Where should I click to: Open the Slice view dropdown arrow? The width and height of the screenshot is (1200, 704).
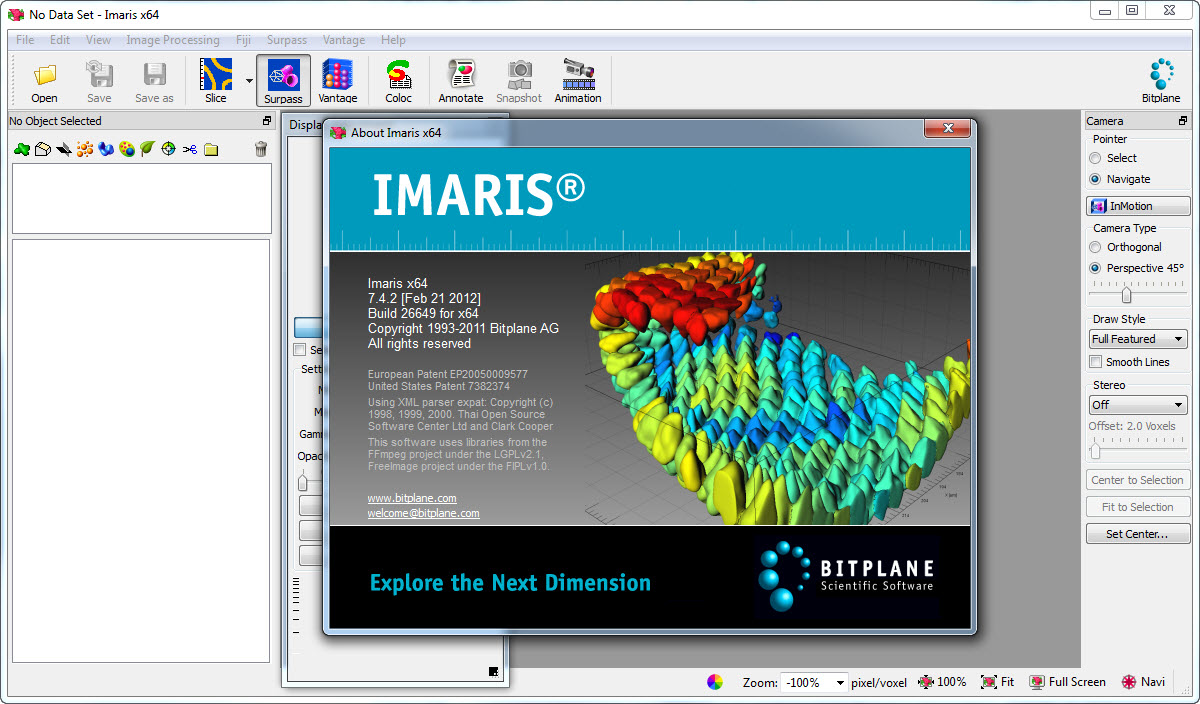(x=249, y=81)
